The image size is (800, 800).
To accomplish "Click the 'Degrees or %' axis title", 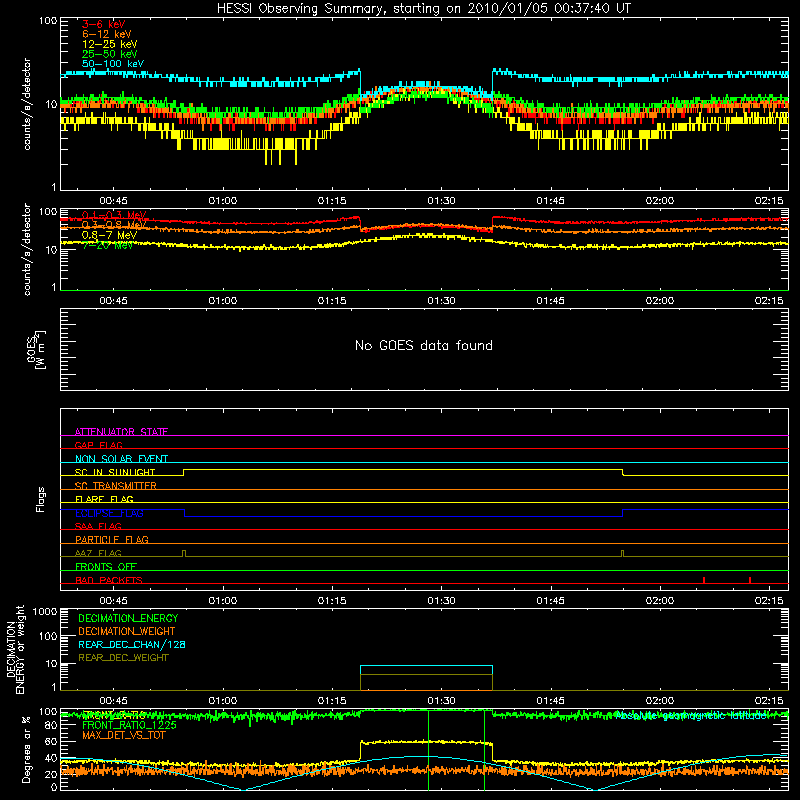I will point(26,749).
